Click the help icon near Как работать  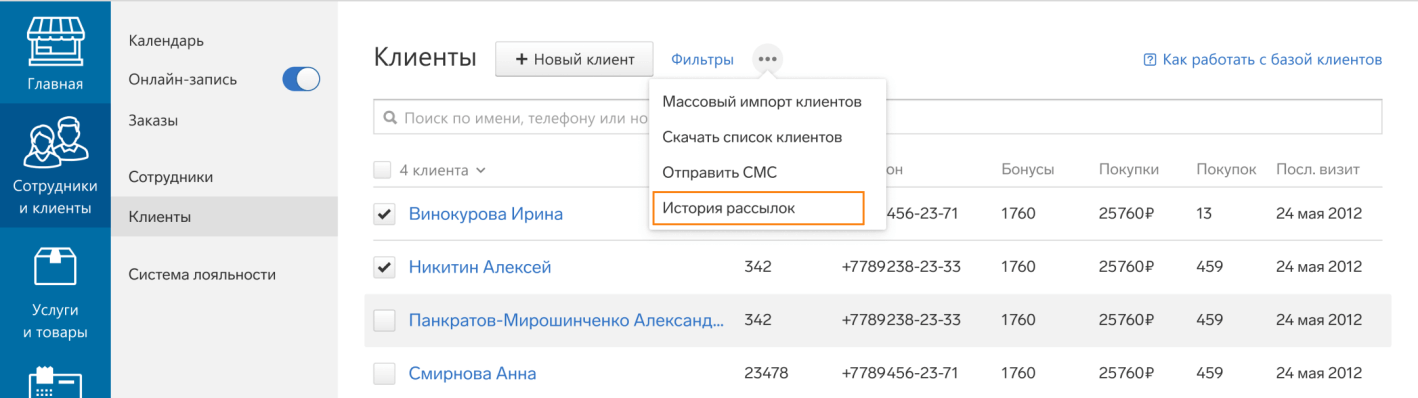click(1149, 60)
